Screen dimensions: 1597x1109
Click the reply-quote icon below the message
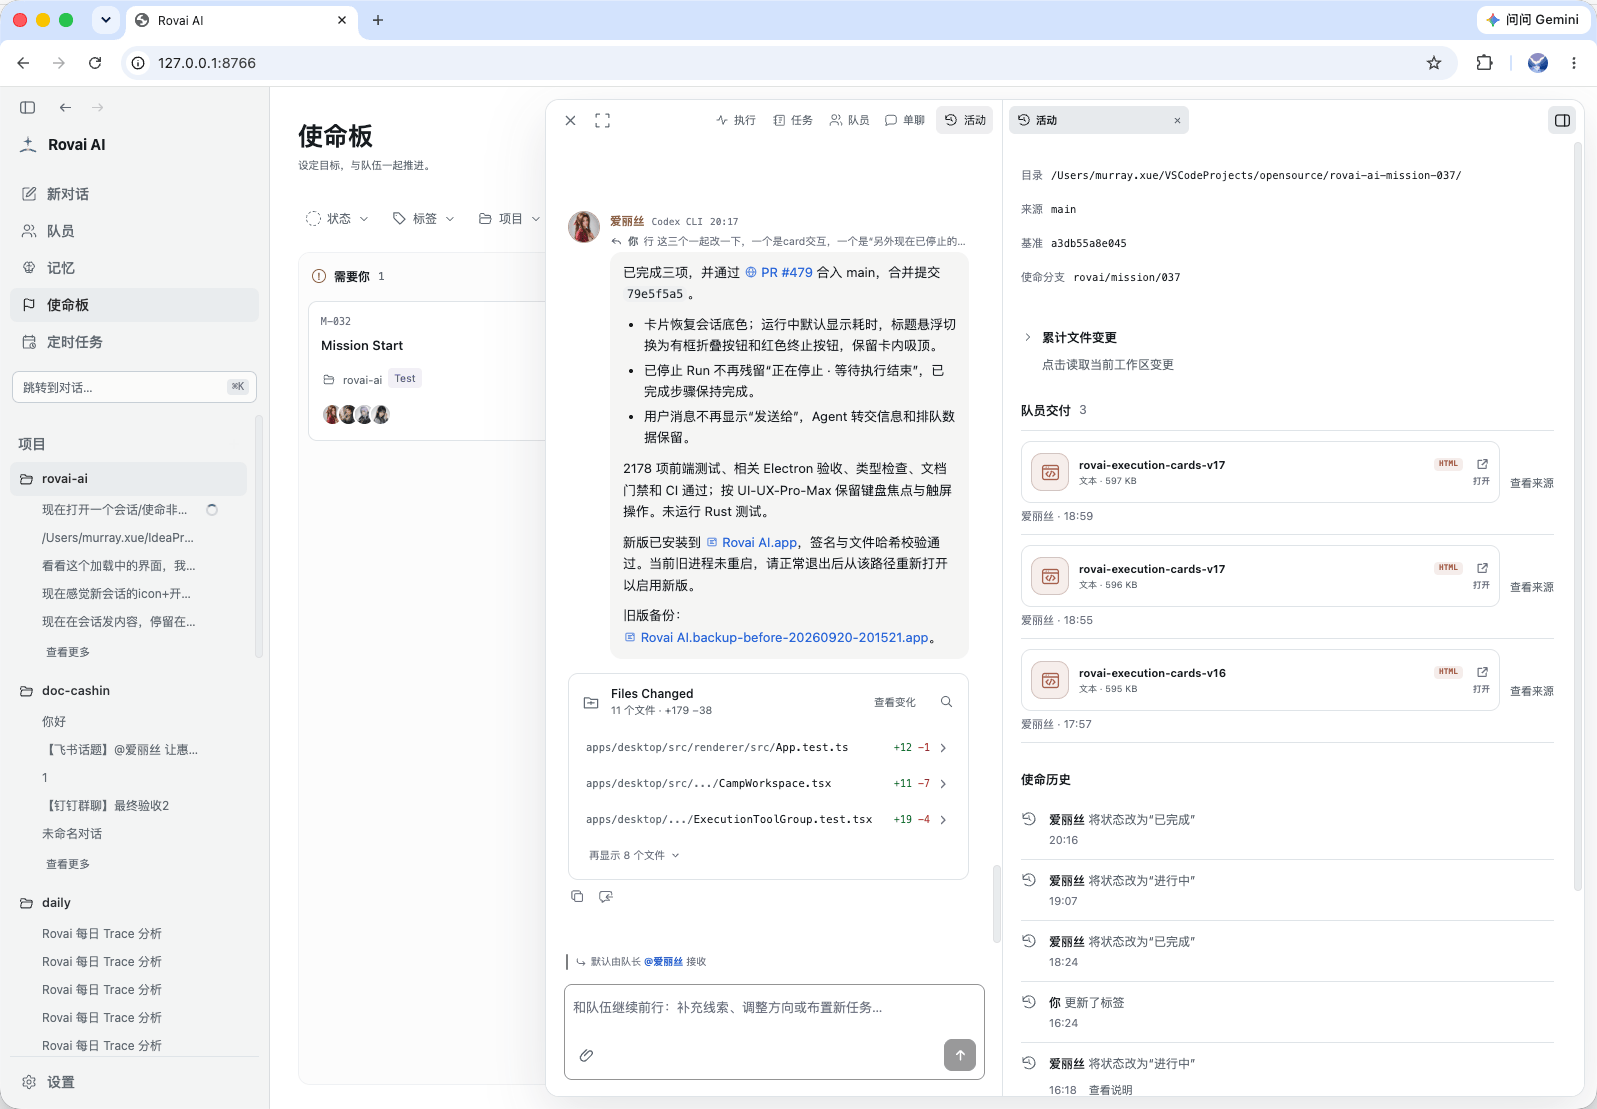tap(605, 896)
